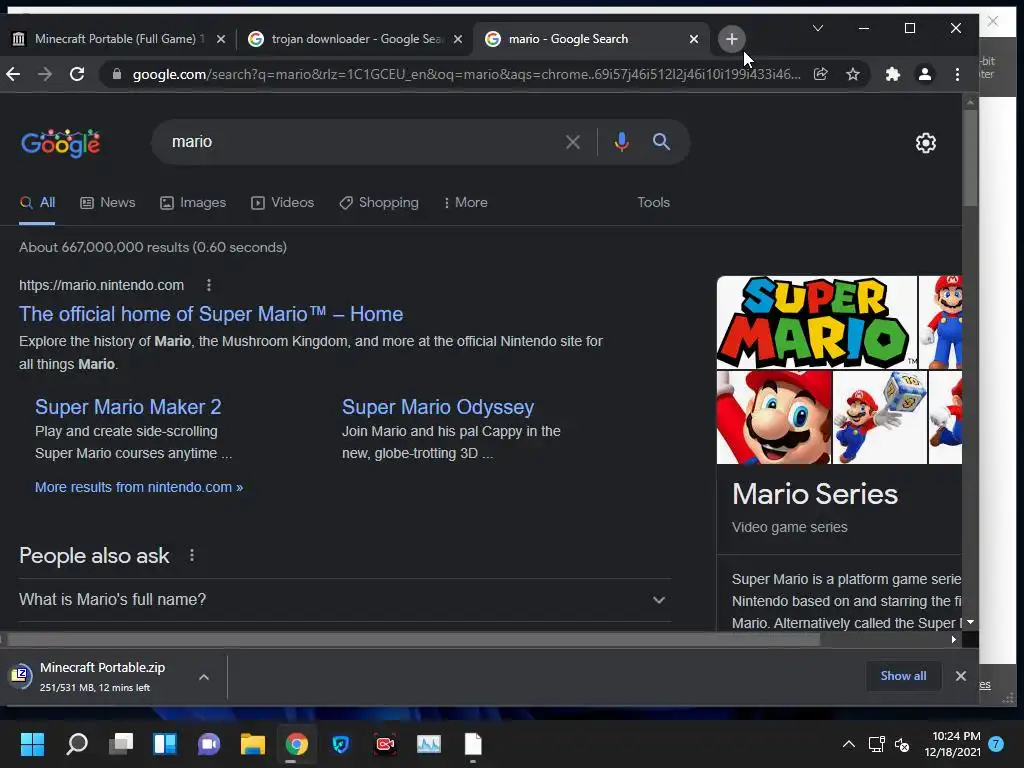1024x768 pixels.
Task: Open options for nintendo.com result
Action: [208, 285]
